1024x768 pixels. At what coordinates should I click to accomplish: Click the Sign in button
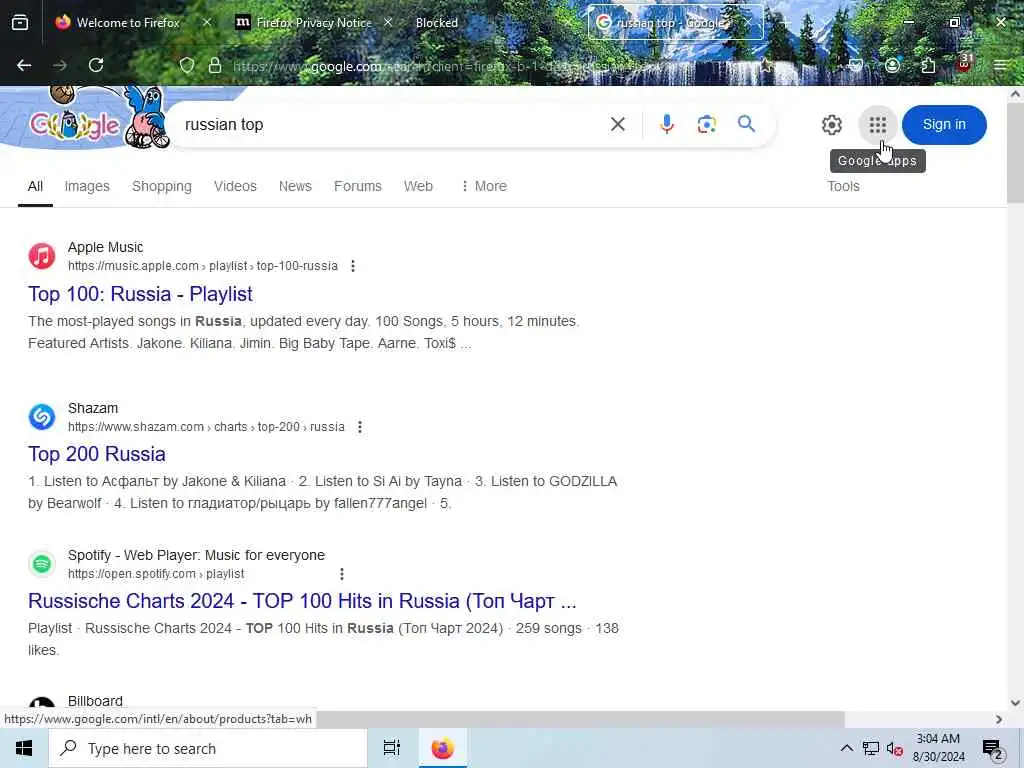pos(944,125)
